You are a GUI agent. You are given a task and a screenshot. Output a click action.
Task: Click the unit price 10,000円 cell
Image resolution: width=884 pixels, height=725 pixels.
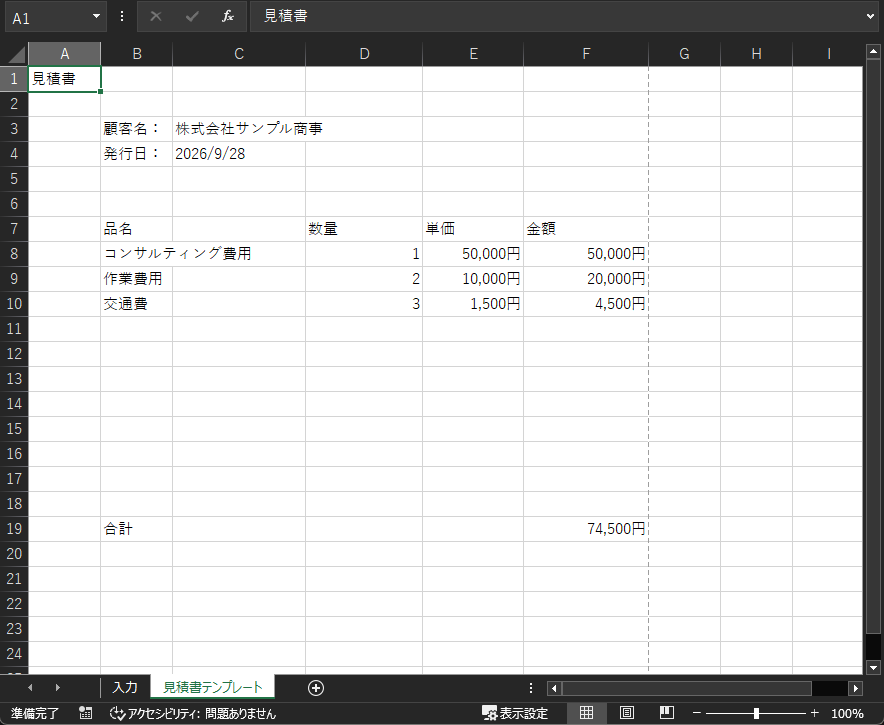pos(473,279)
